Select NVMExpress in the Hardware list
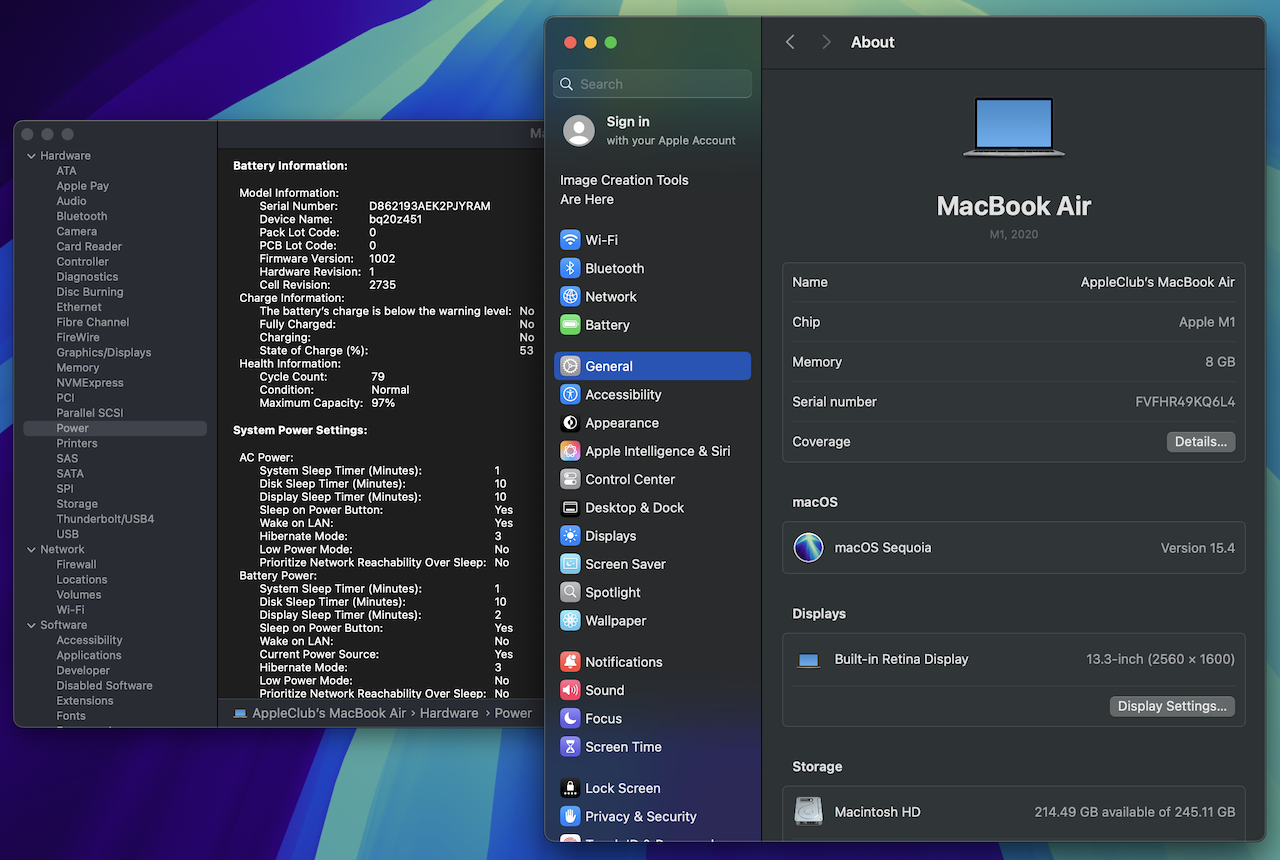 pos(90,383)
